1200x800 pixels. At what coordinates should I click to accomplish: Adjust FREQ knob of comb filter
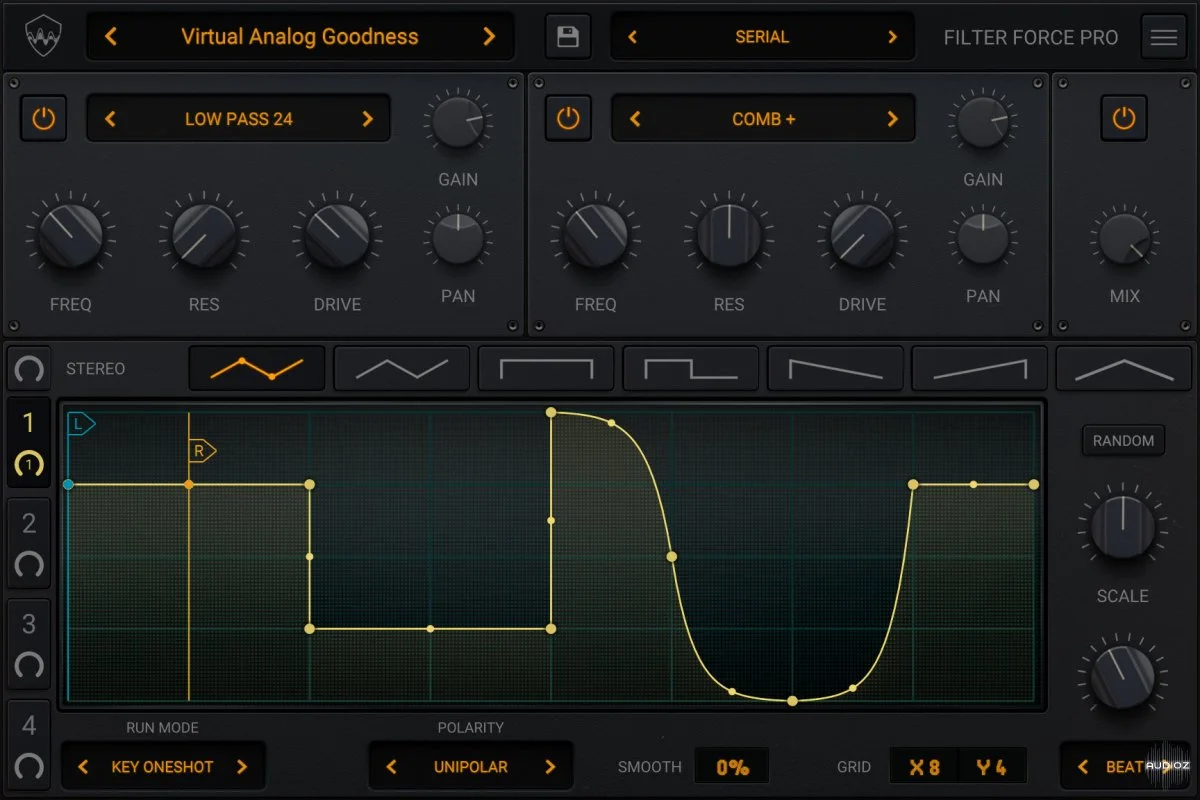[595, 236]
